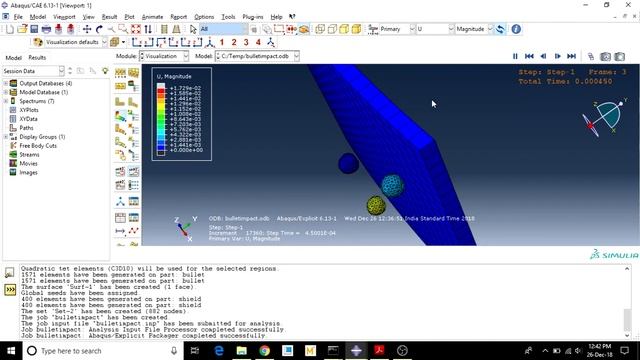Click the blue info query icon

point(516,29)
